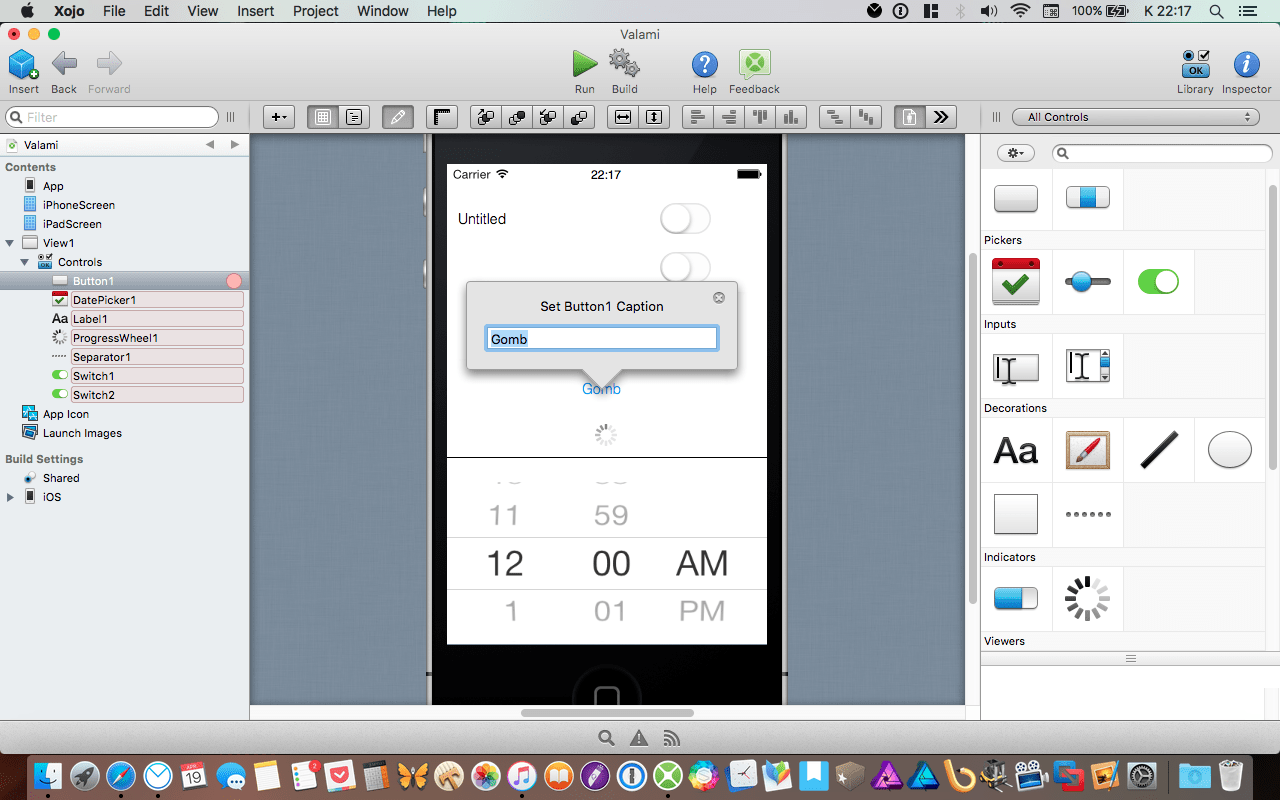Click the Library search field

pyautogui.click(x=1162, y=153)
